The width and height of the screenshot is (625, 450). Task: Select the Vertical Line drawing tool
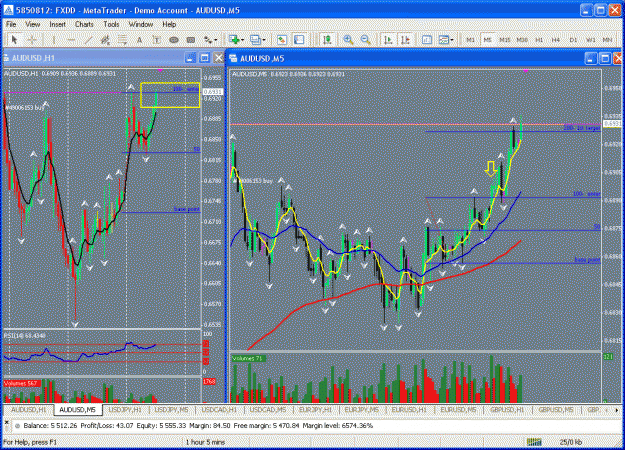(54, 40)
